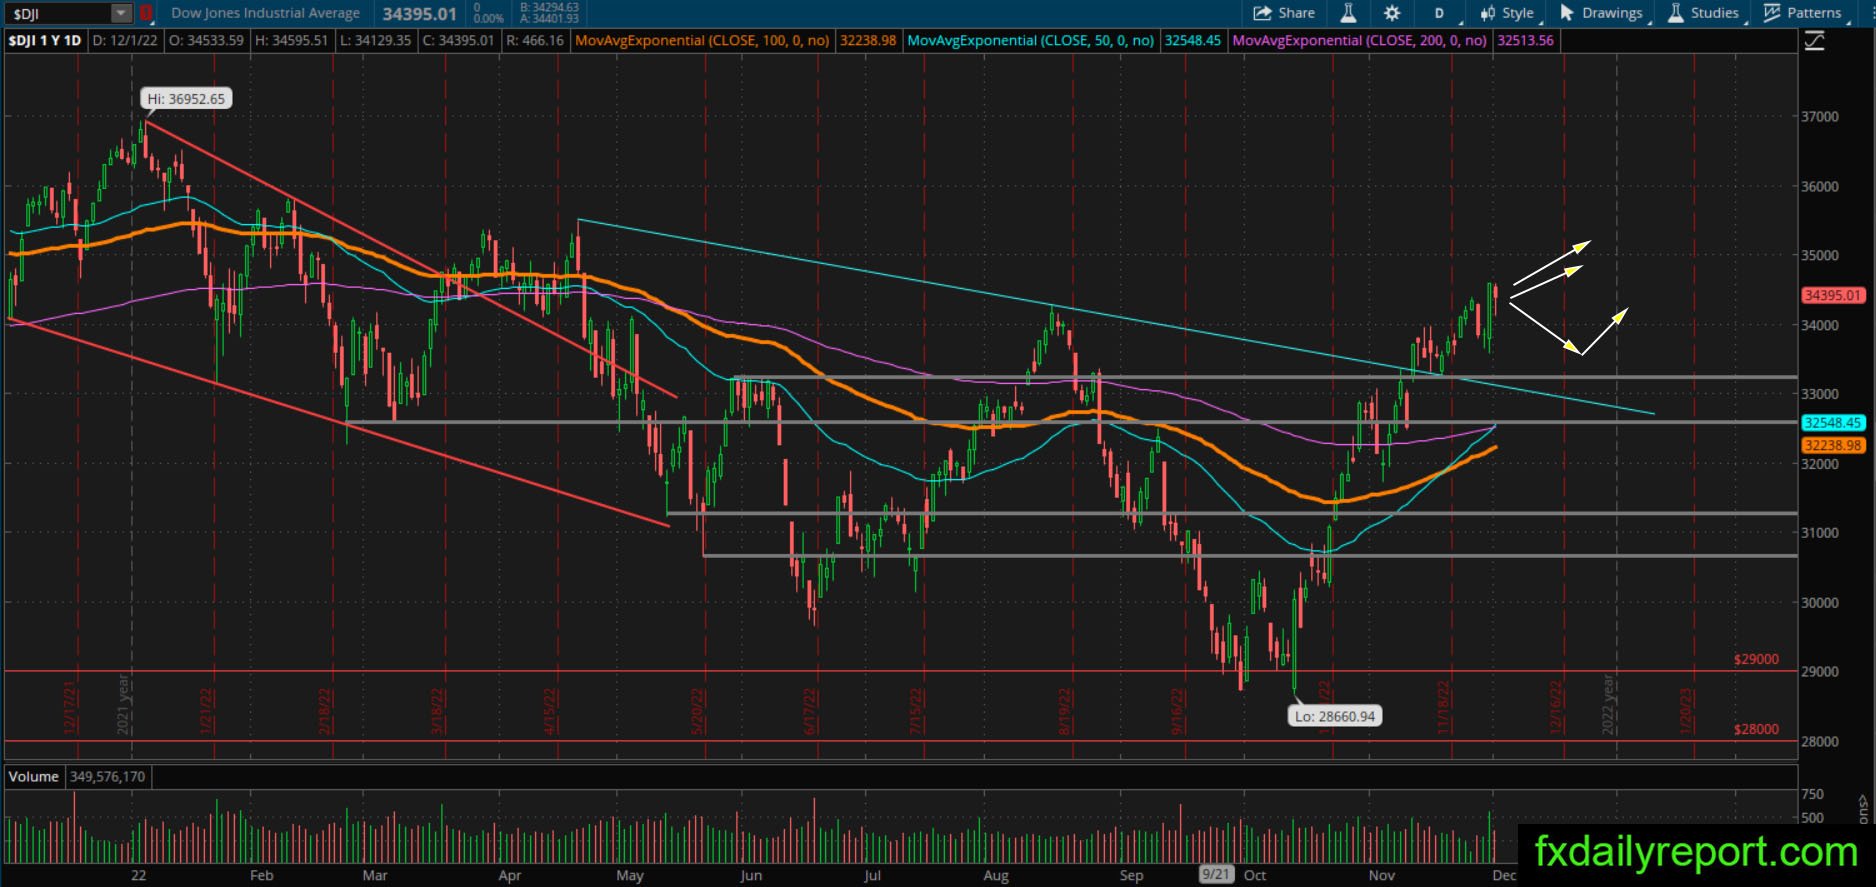This screenshot has height=887, width=1876.
Task: Open the flask quick-study icon
Action: click(x=1348, y=13)
